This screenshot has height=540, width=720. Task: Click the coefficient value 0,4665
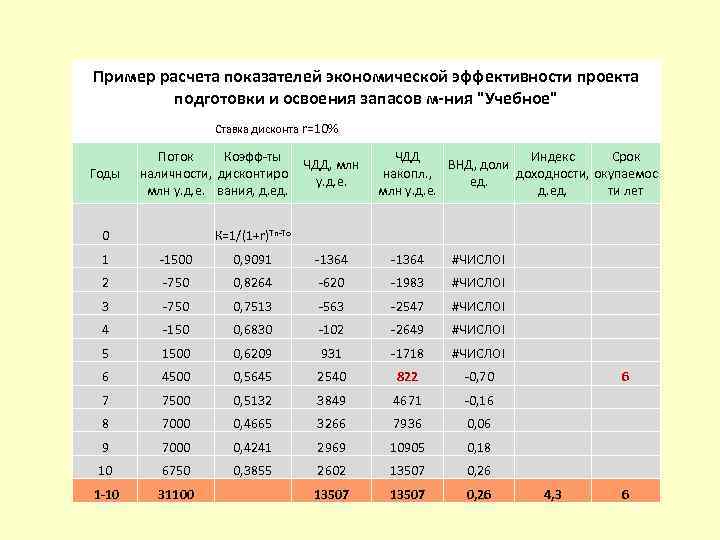pos(253,423)
